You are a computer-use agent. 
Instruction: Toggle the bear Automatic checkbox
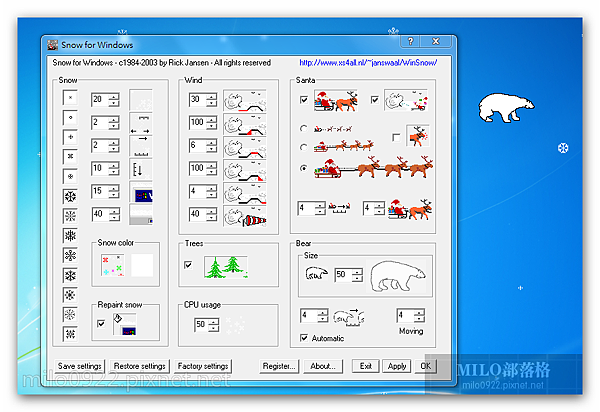point(304,338)
